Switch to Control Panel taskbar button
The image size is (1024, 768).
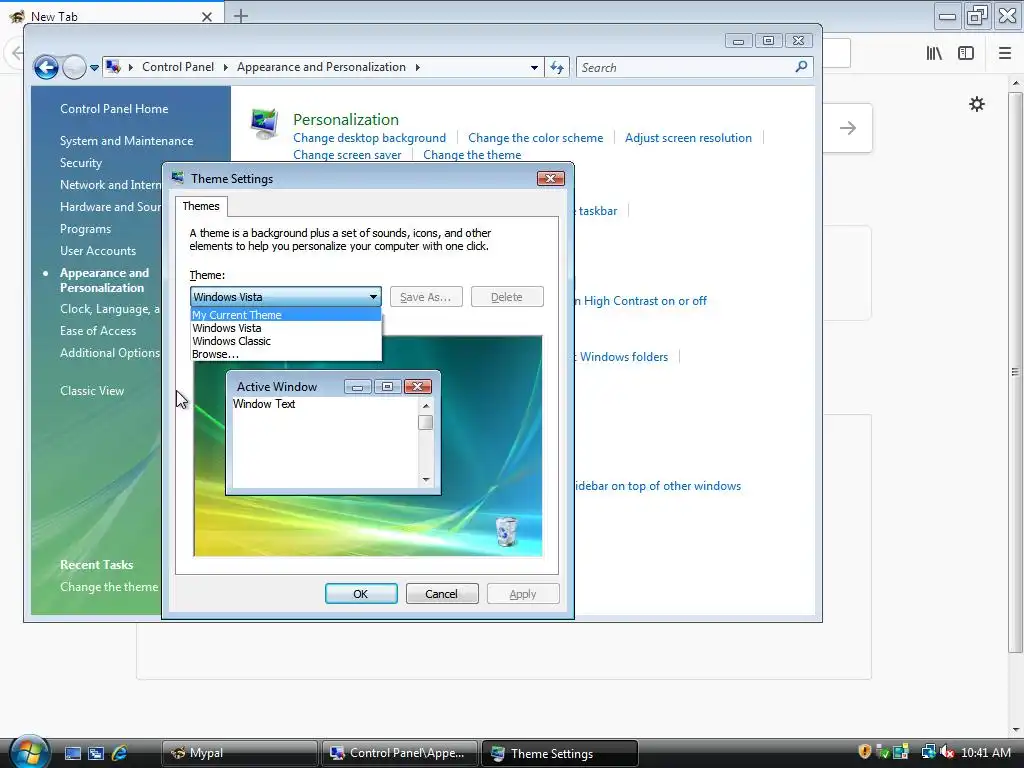pos(400,753)
